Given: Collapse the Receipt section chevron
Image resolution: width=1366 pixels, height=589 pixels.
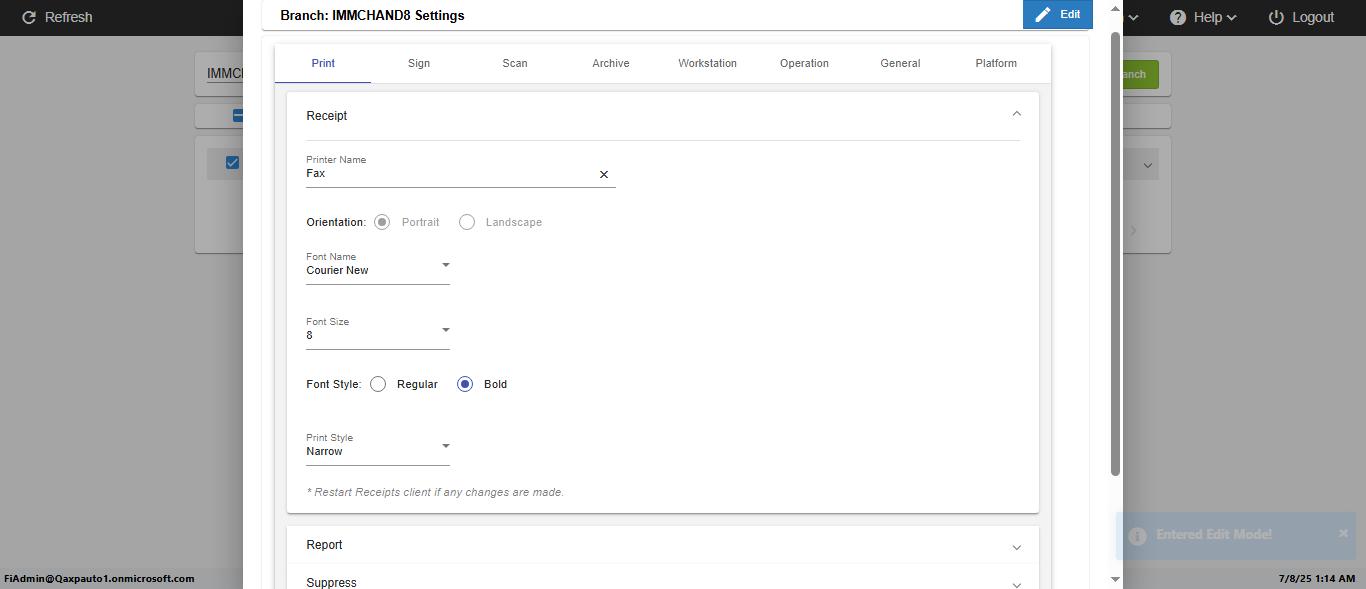Looking at the screenshot, I should (x=1016, y=115).
